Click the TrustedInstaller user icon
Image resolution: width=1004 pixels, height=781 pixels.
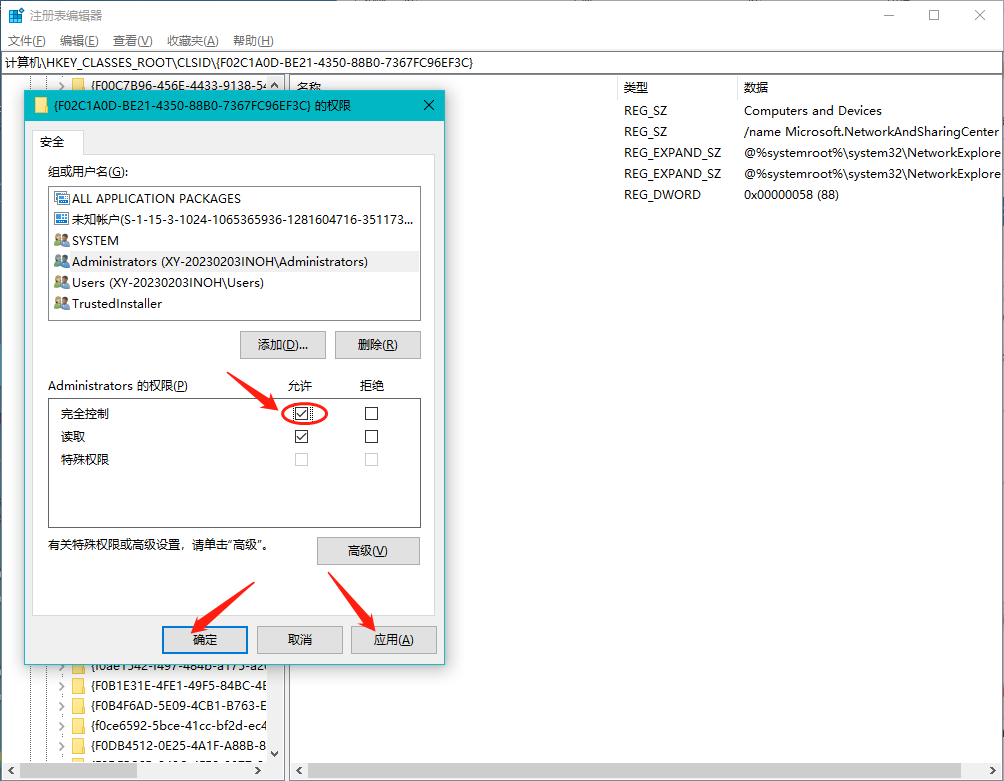pyautogui.click(x=61, y=303)
